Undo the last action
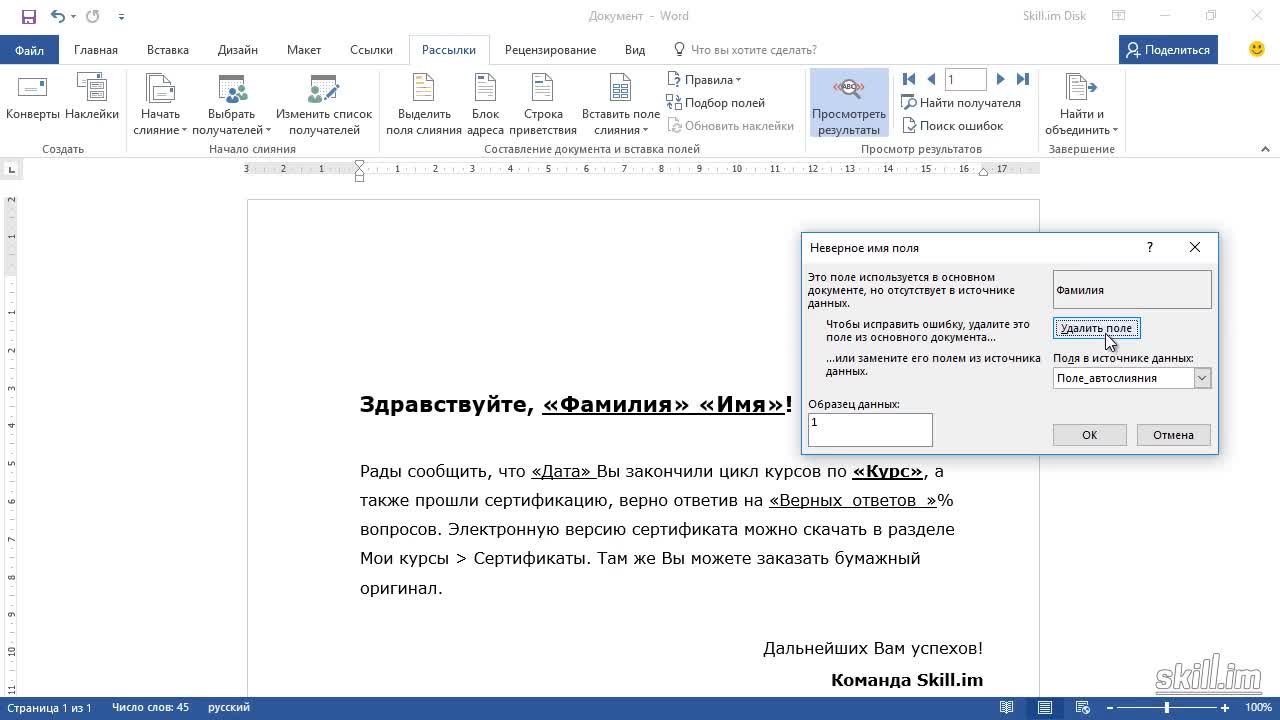Viewport: 1280px width, 720px height. click(x=57, y=16)
